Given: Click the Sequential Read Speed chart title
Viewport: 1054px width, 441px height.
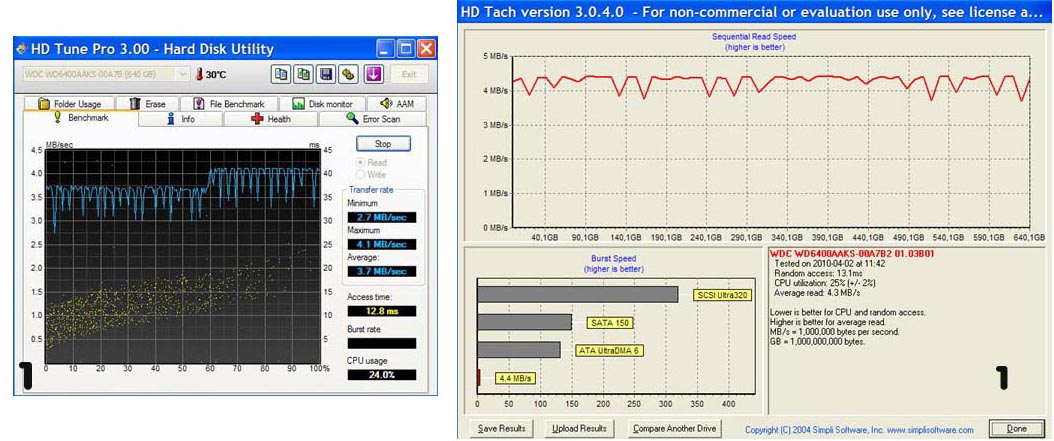Looking at the screenshot, I should [x=754, y=37].
